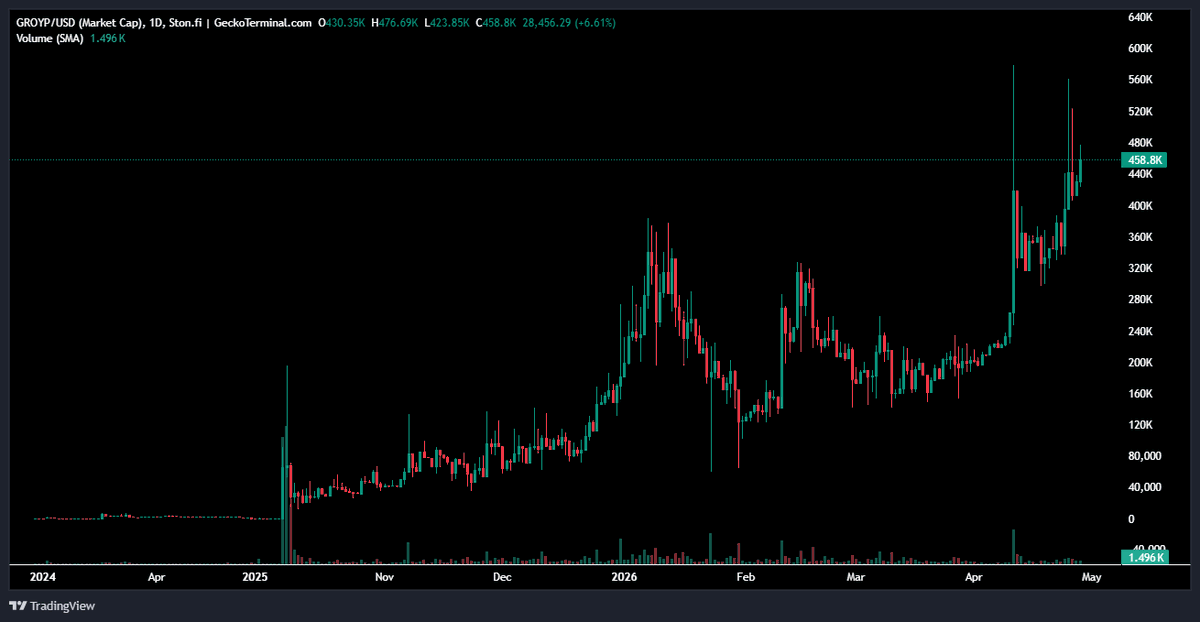Click the 40,000 price axis label

[x=1144, y=487]
